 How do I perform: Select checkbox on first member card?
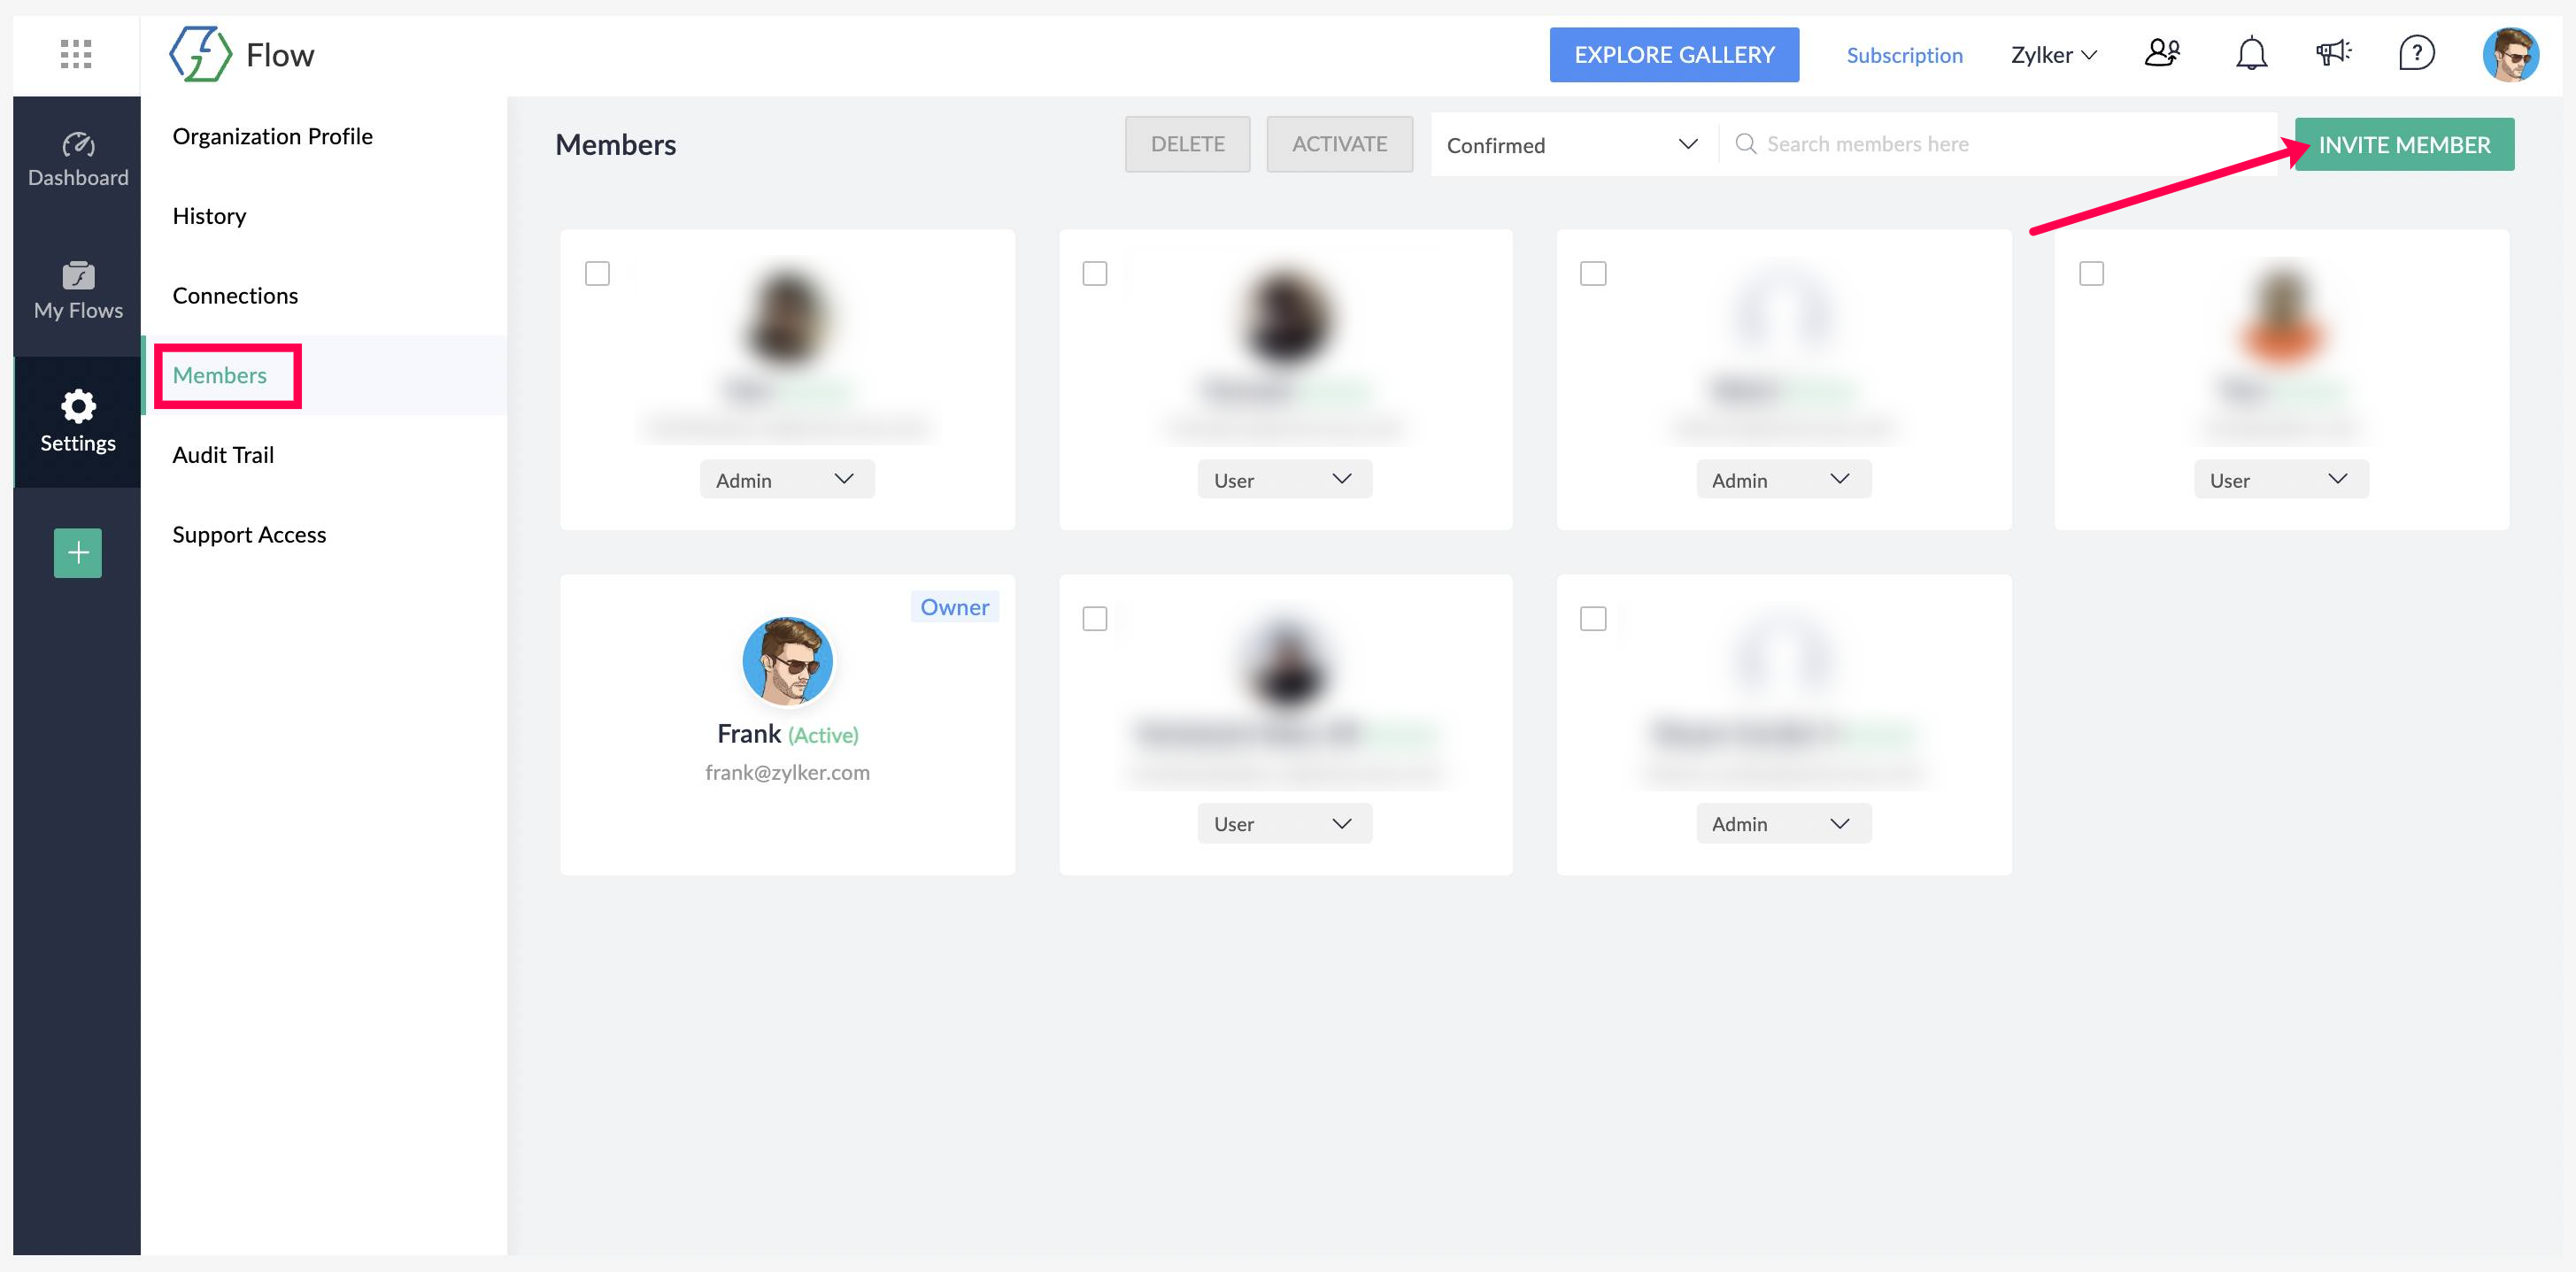[x=597, y=273]
